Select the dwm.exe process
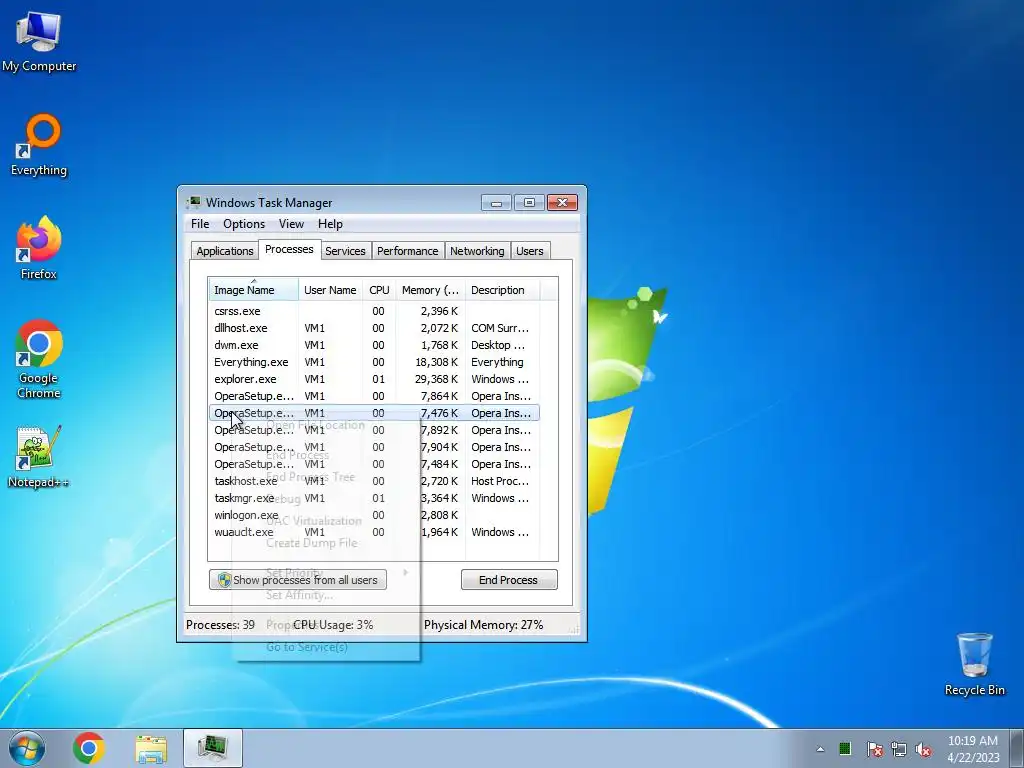 pos(374,345)
